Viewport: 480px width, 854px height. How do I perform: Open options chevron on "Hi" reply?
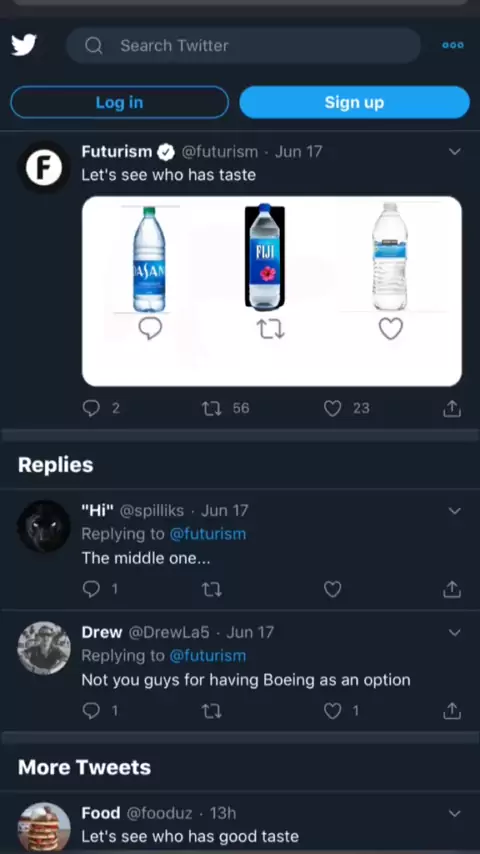[454, 510]
